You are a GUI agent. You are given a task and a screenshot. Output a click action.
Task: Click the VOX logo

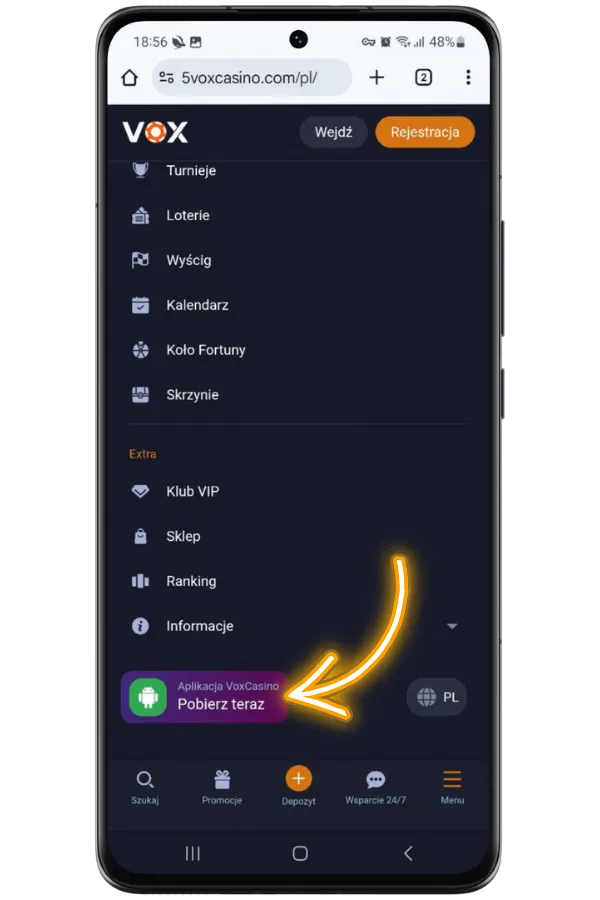[x=155, y=132]
